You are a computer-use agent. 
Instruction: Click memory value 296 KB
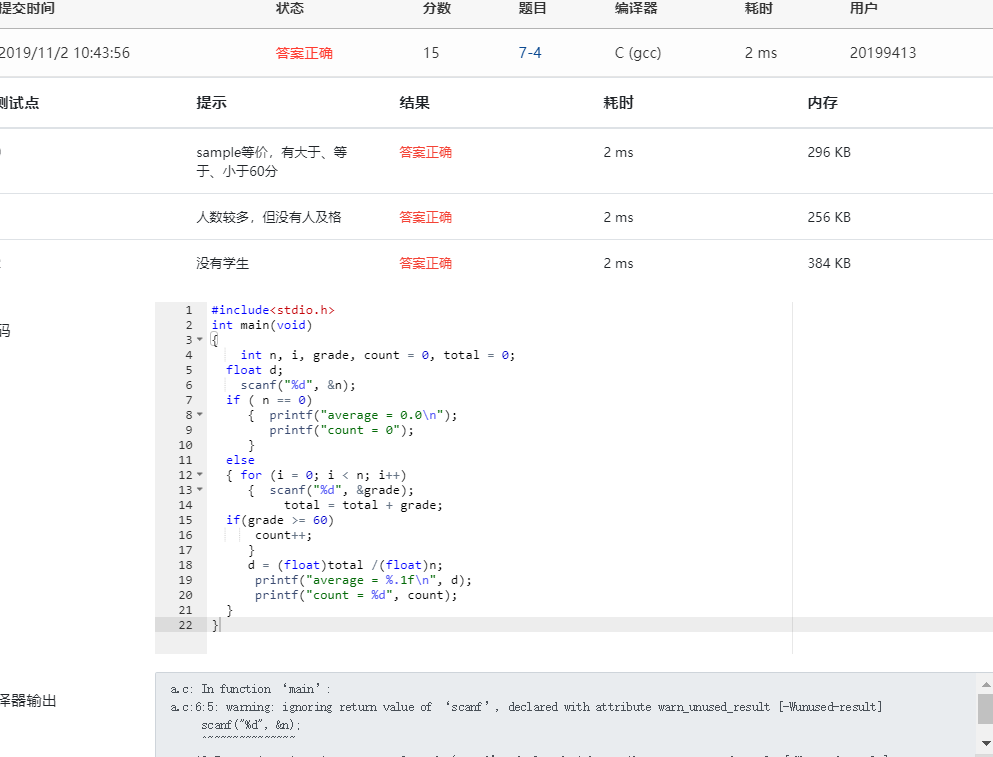click(829, 152)
